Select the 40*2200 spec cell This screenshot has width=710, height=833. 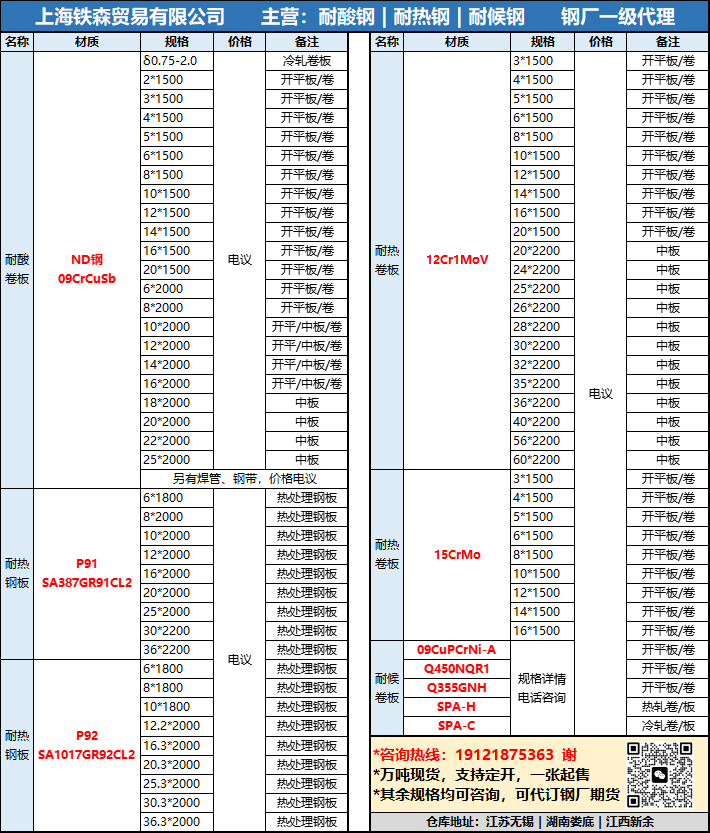point(542,422)
